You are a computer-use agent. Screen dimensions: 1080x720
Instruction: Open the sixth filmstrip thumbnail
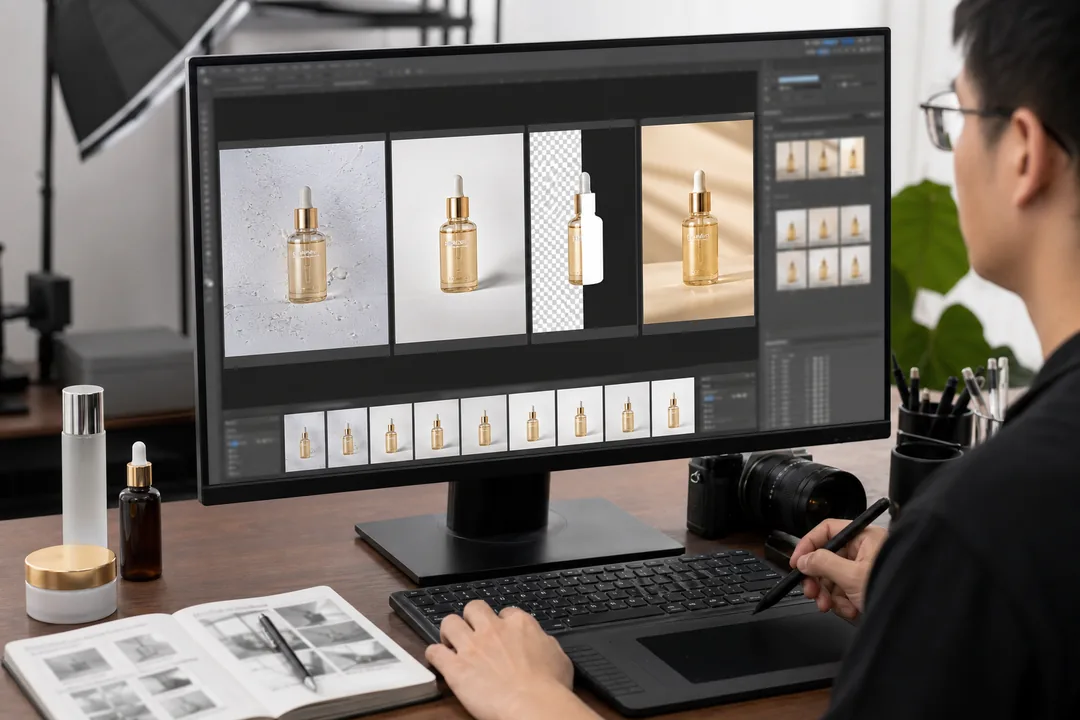pos(532,421)
